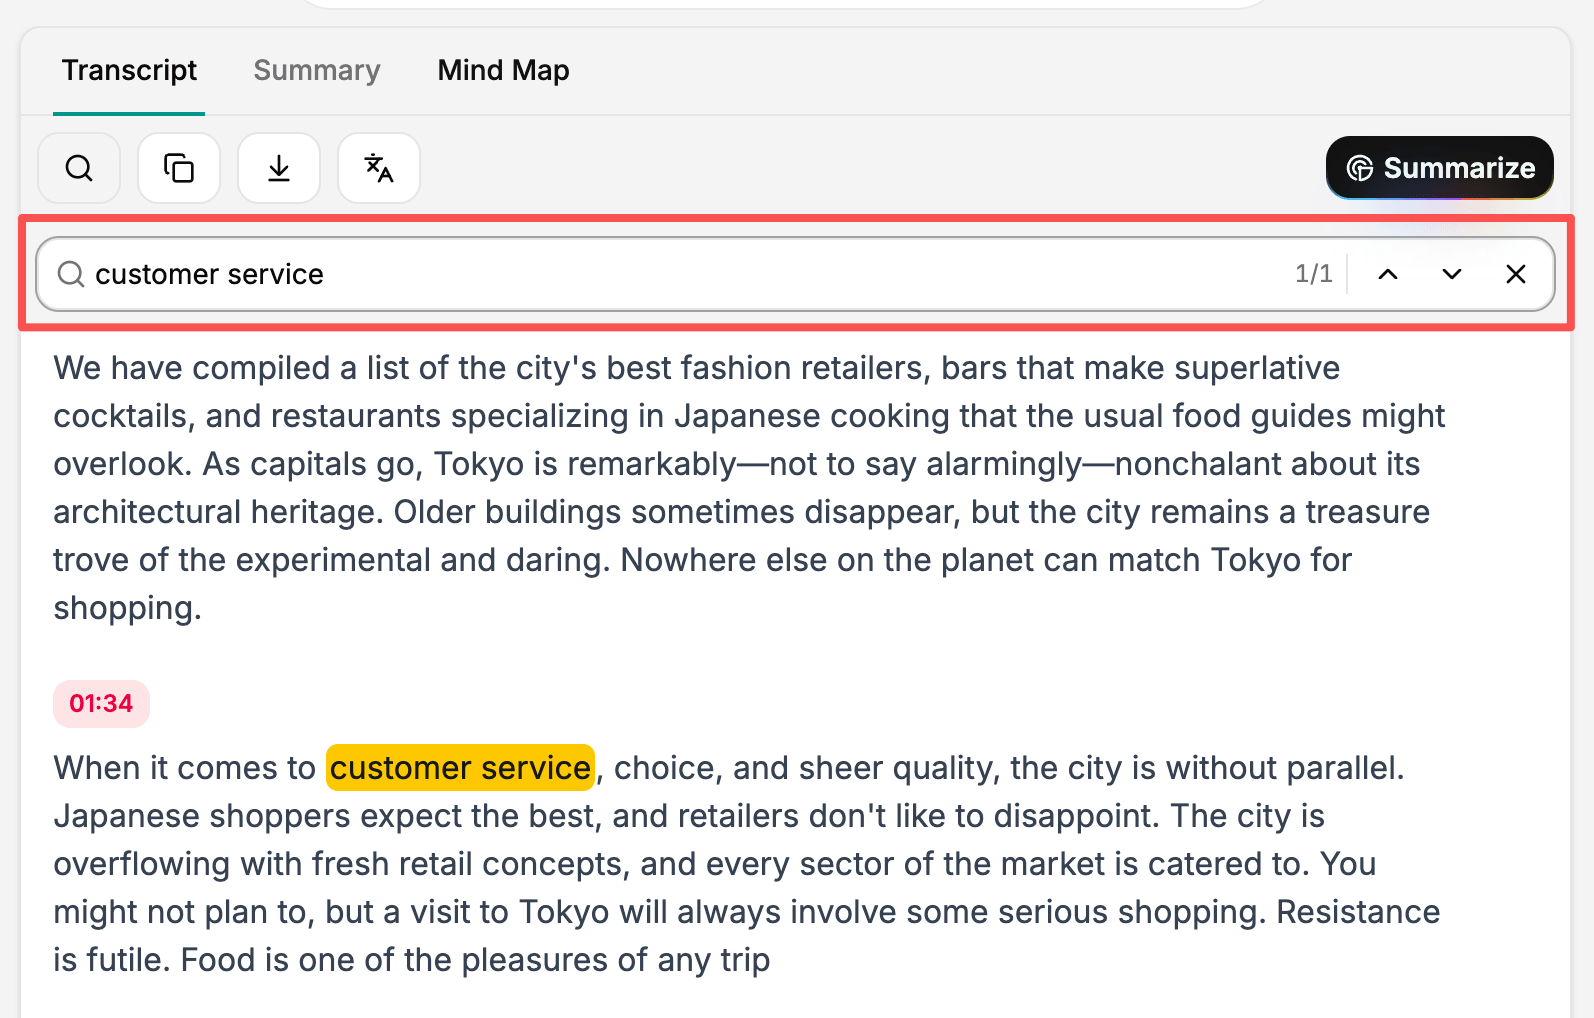Go to previous search match
1594x1018 pixels.
pos(1388,274)
